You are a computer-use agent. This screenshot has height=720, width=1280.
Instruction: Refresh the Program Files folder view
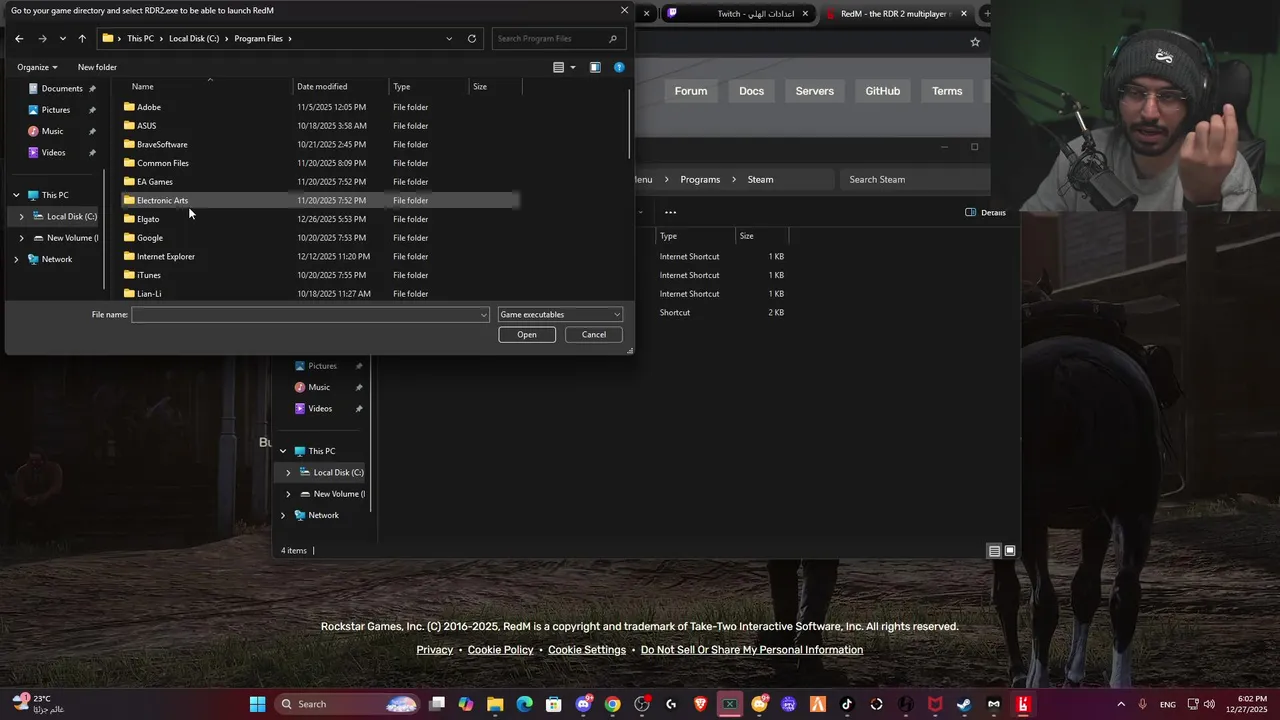472,38
